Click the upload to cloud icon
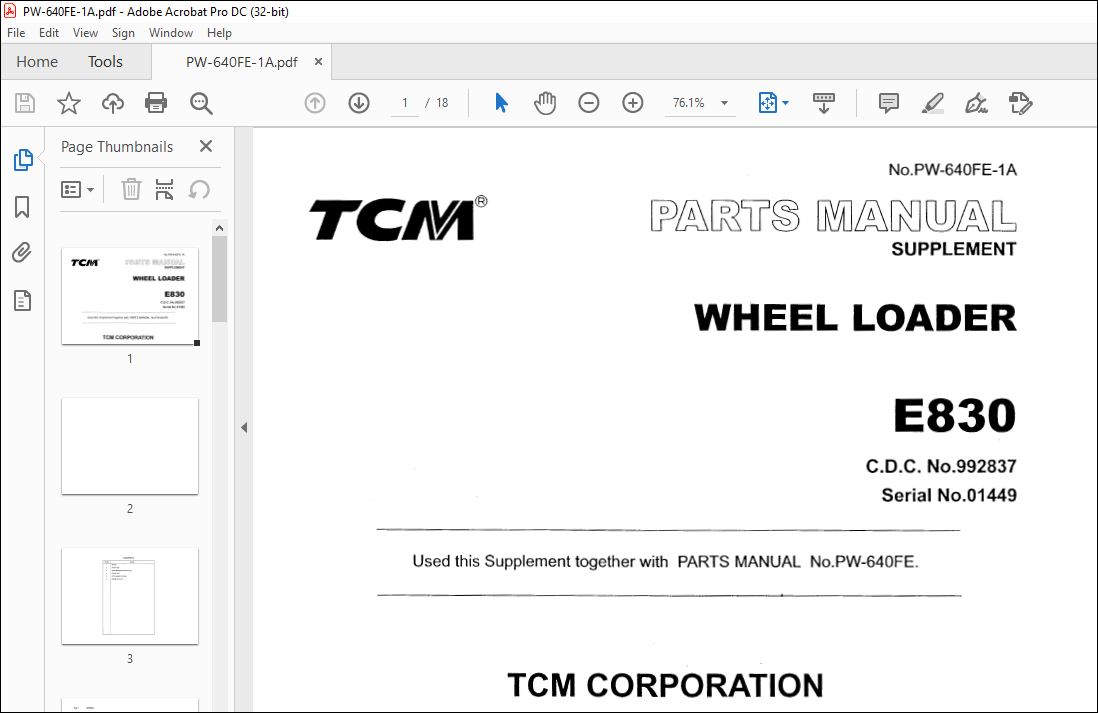Image resolution: width=1098 pixels, height=713 pixels. pos(113,103)
